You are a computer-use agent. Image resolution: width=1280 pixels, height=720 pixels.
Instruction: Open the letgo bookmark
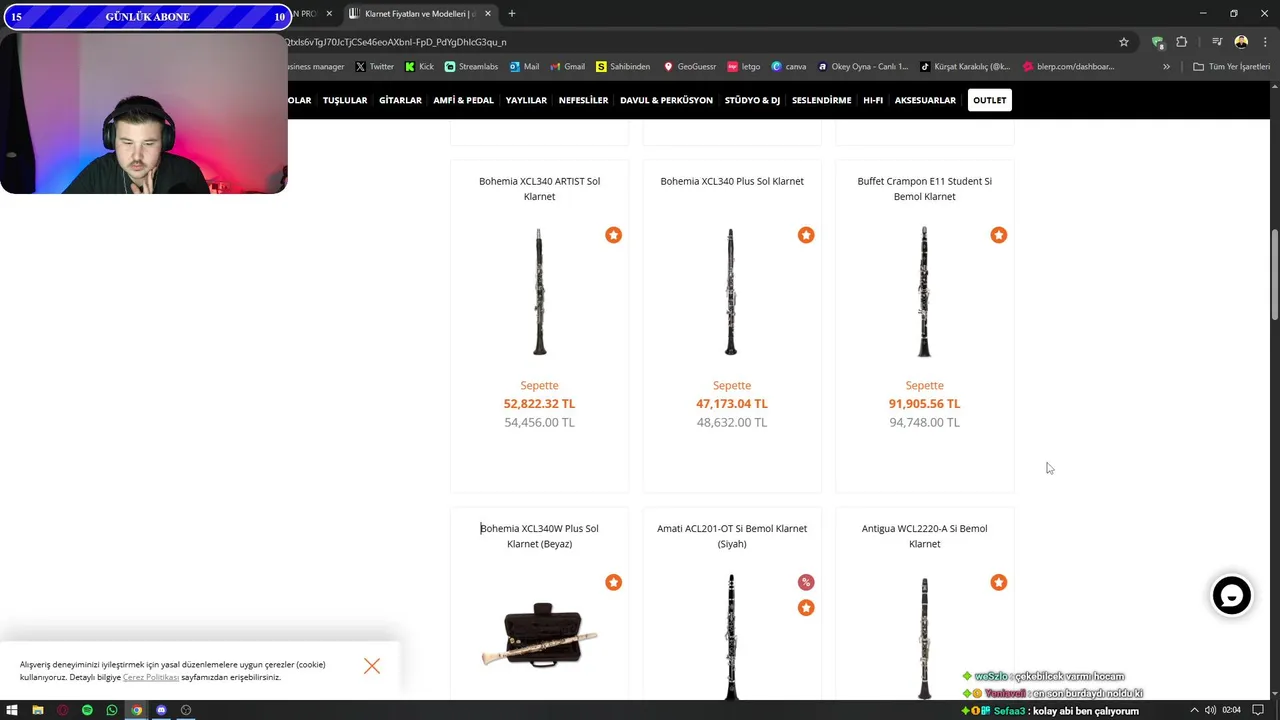point(744,67)
